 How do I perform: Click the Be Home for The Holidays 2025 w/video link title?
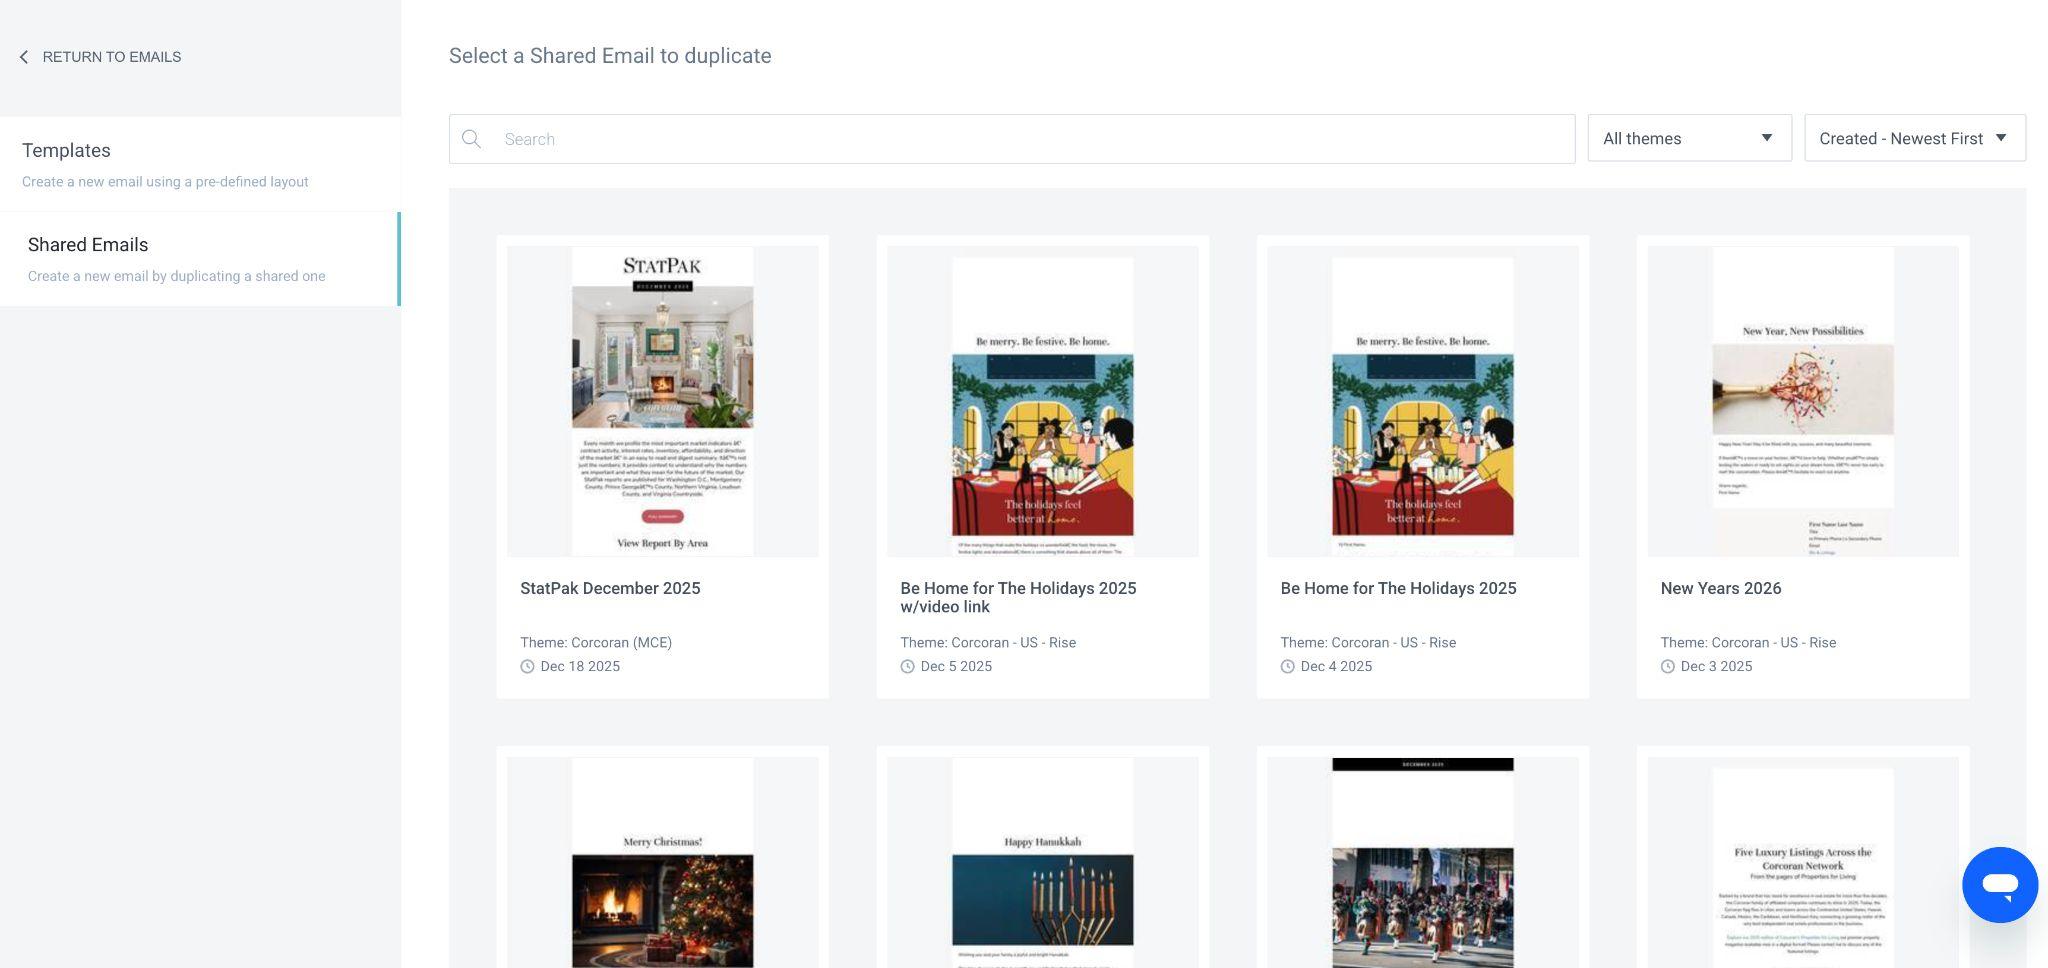[x=1018, y=597]
